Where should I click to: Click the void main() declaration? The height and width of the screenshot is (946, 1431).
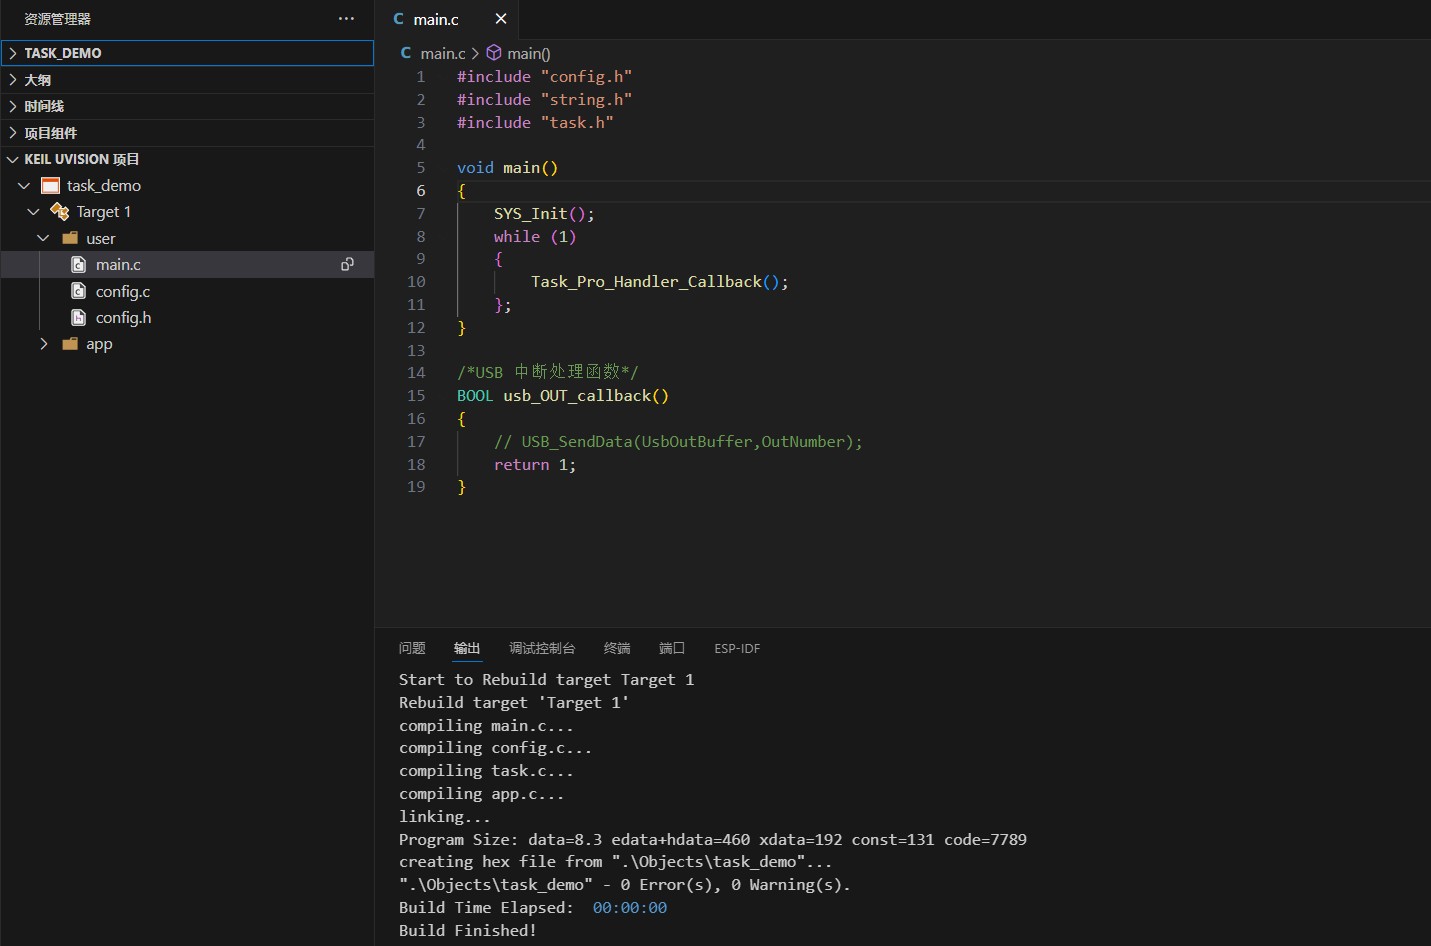point(507,168)
